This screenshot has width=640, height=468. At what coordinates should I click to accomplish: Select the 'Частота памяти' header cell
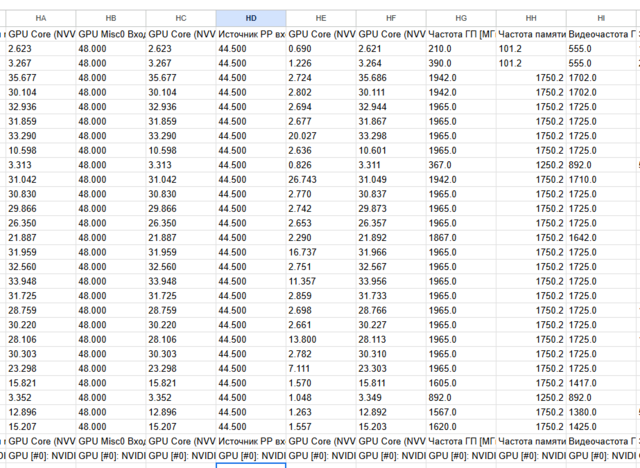[530, 33]
